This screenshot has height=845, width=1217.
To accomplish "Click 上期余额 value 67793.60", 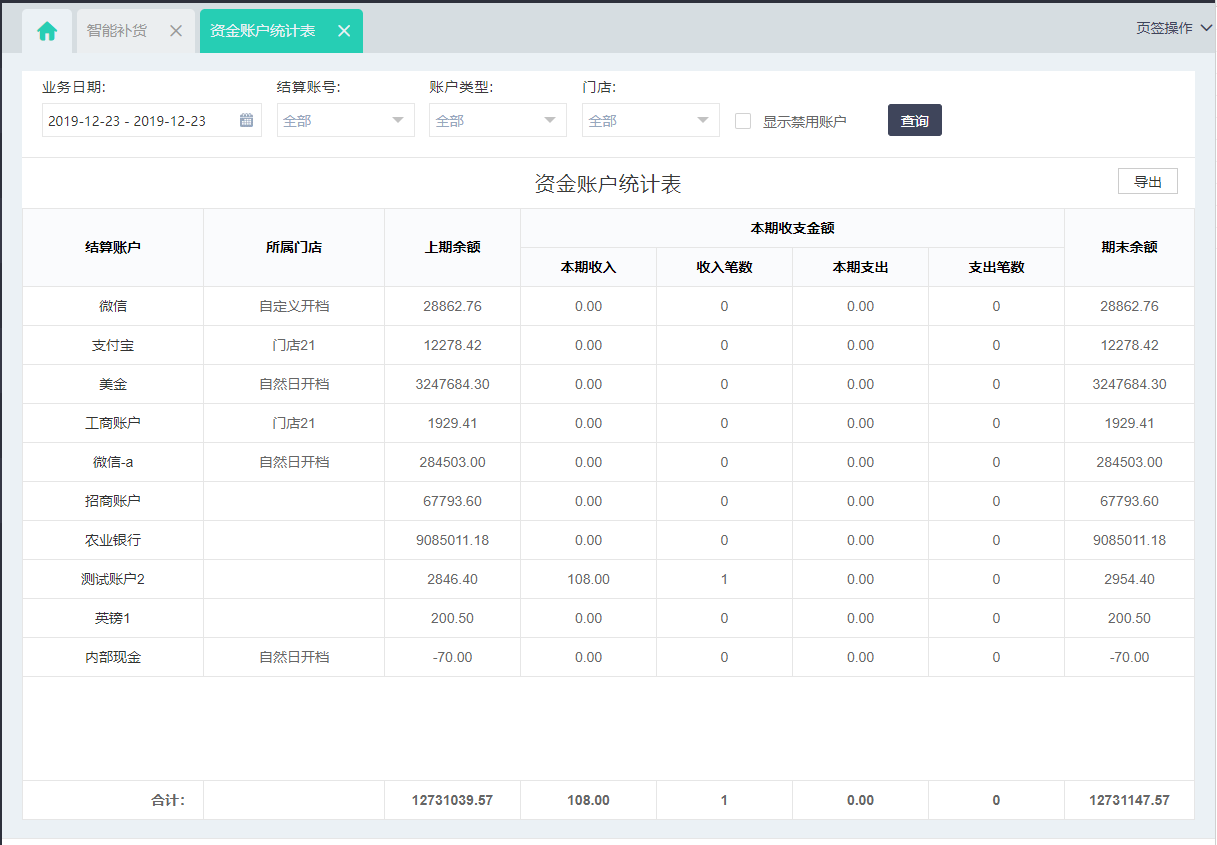I will 453,501.
